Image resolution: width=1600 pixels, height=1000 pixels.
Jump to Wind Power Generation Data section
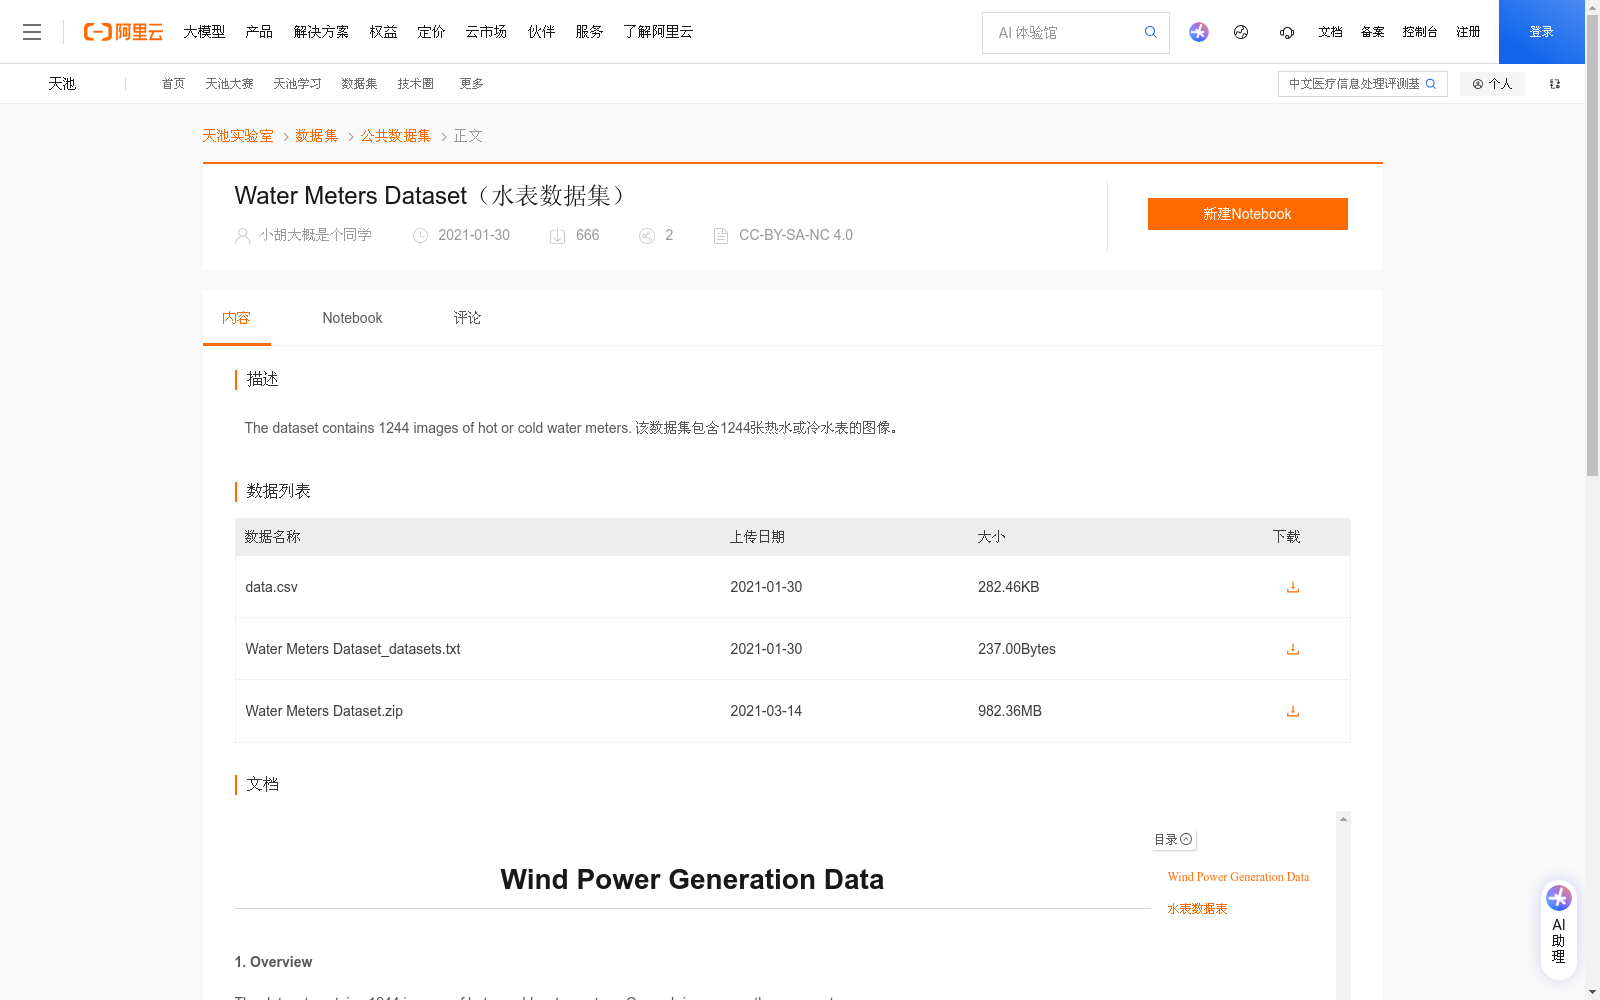(x=1238, y=877)
